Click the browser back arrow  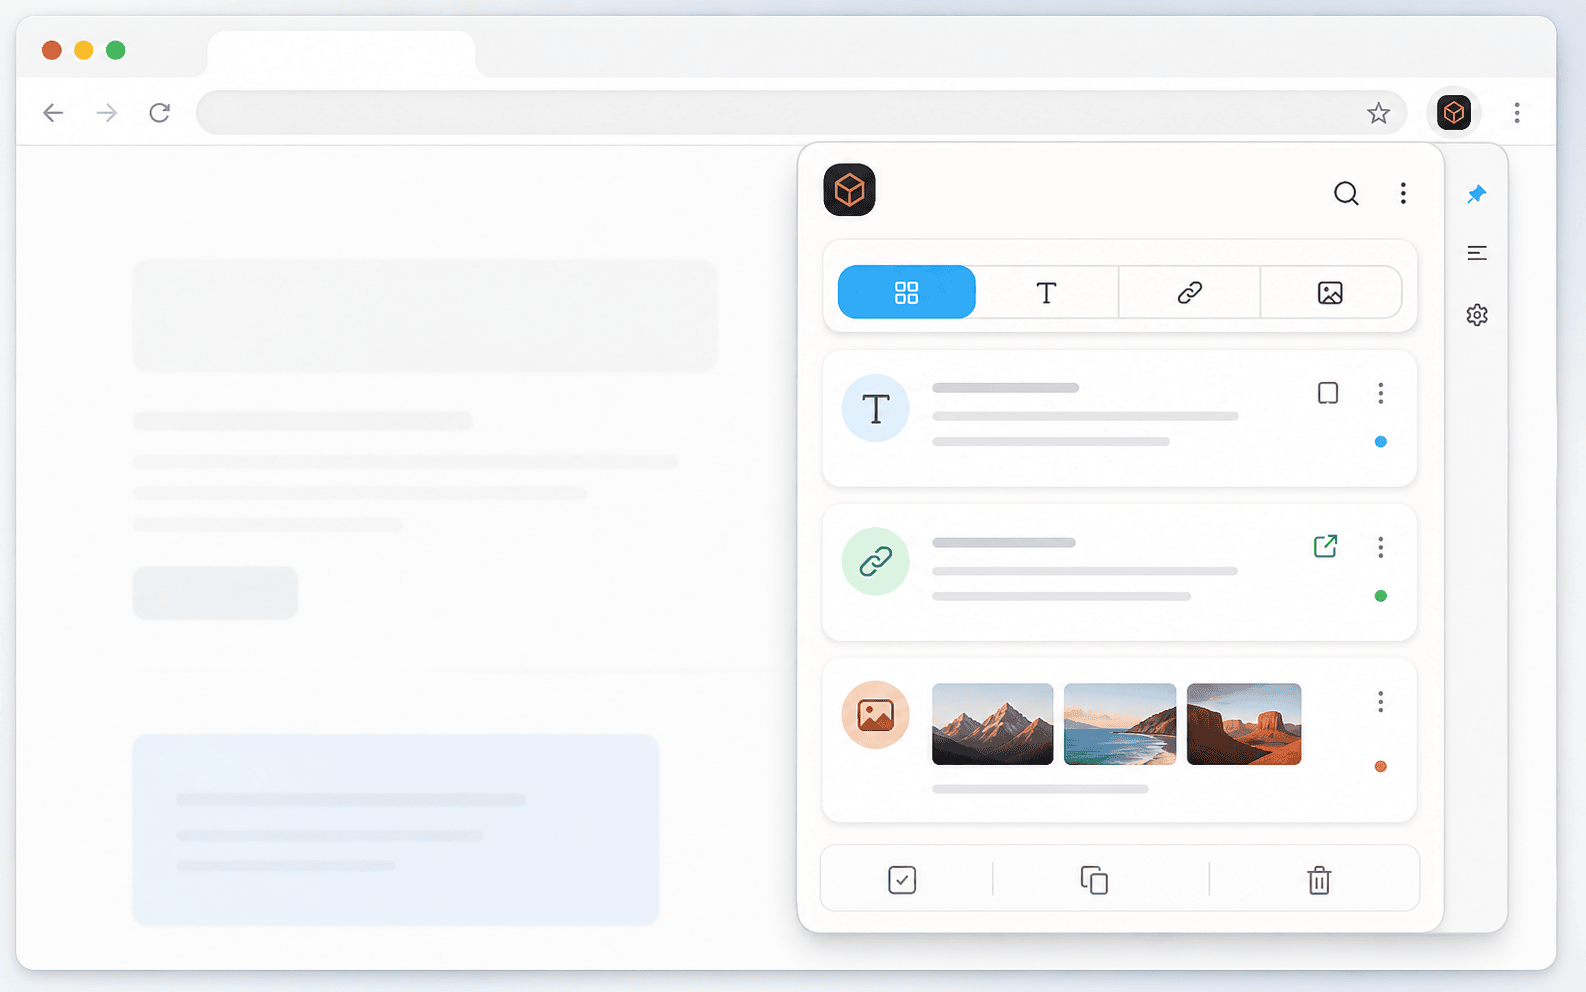(x=53, y=113)
